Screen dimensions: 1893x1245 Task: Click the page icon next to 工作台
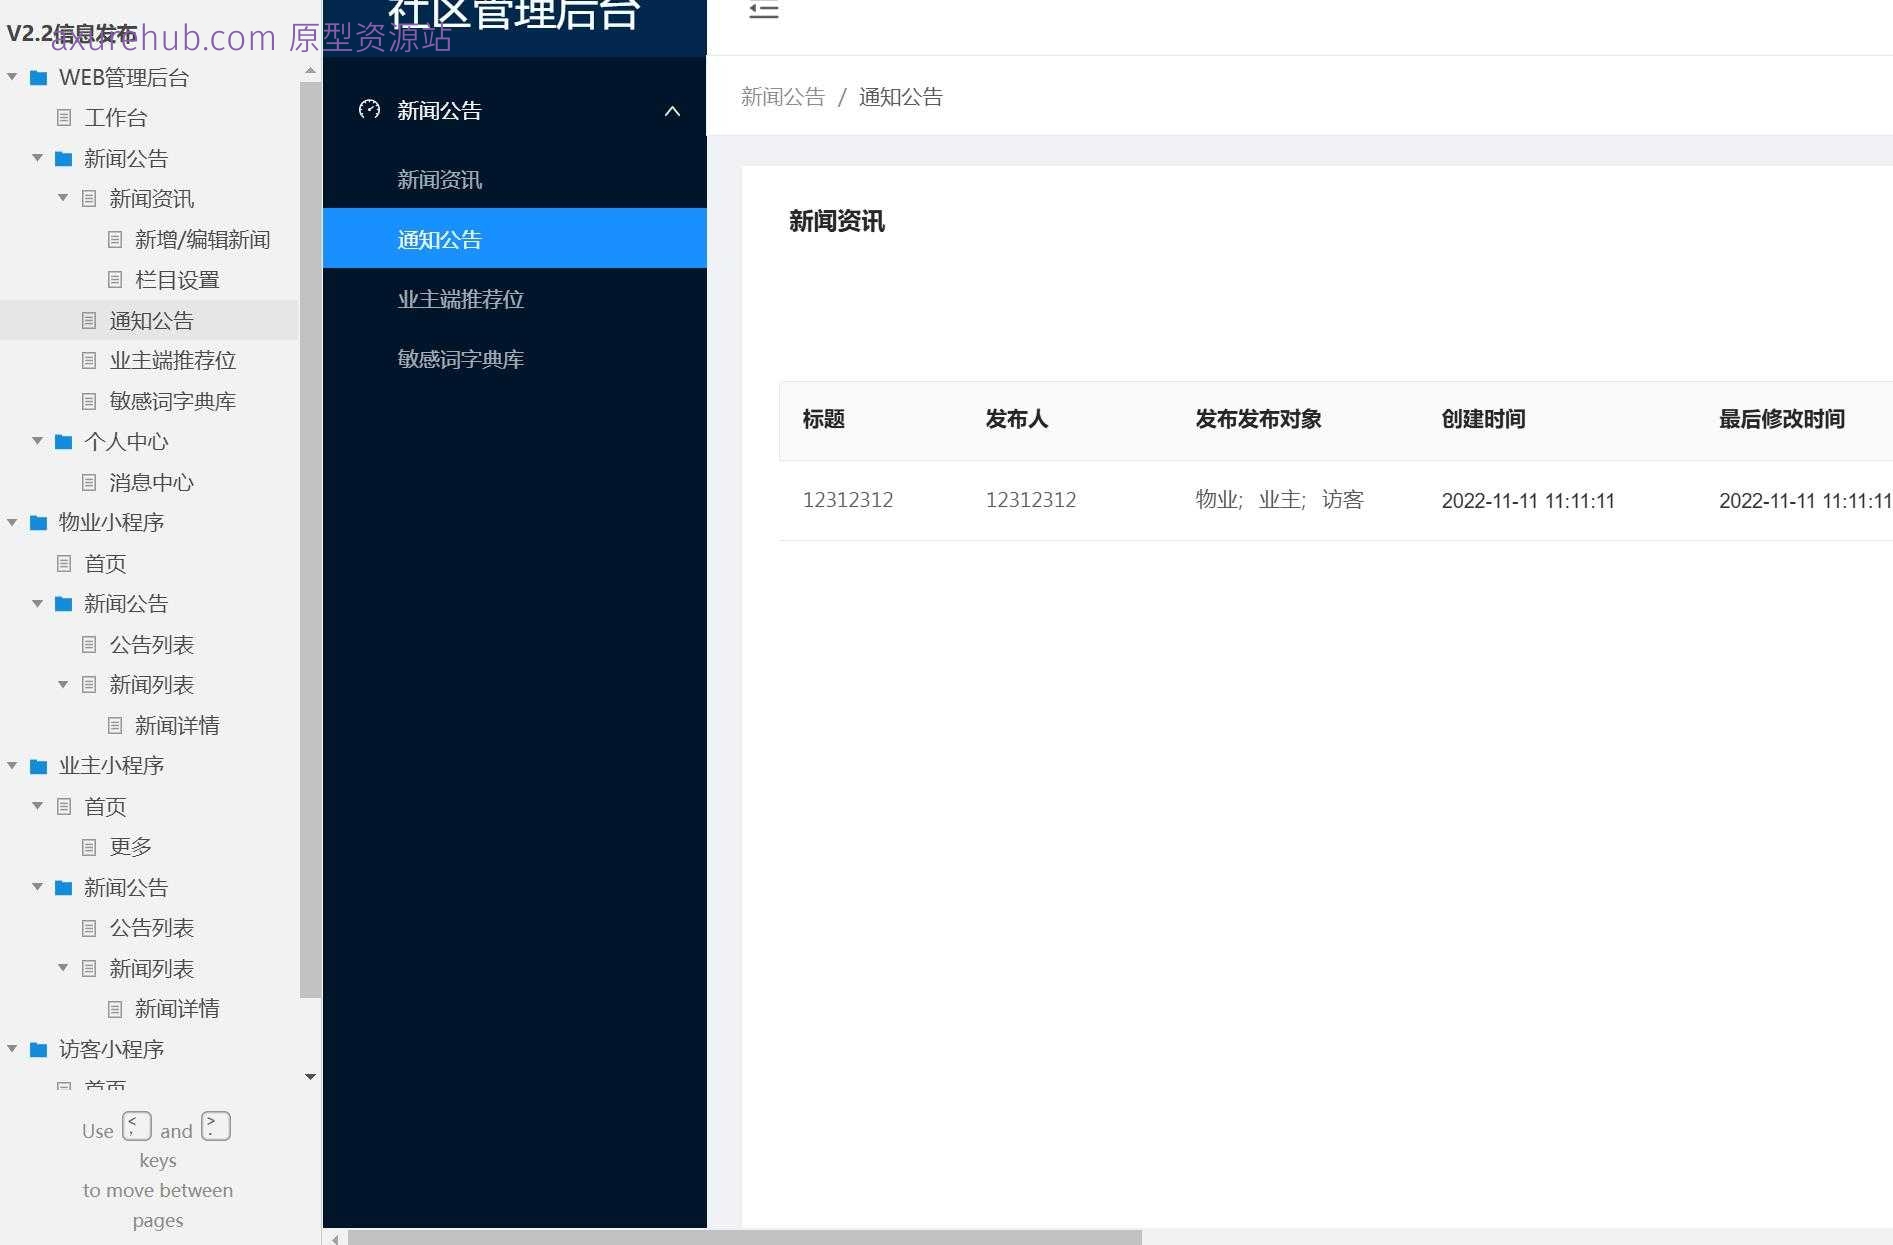65,117
